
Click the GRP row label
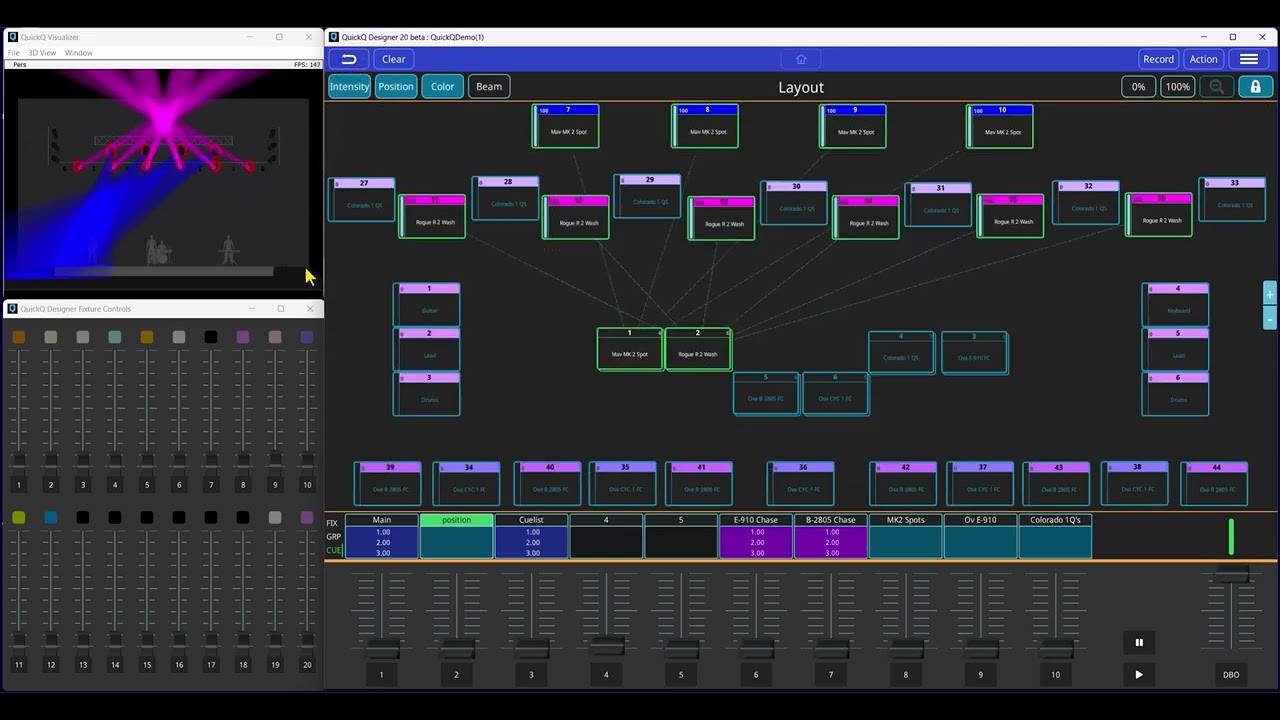[x=333, y=537]
